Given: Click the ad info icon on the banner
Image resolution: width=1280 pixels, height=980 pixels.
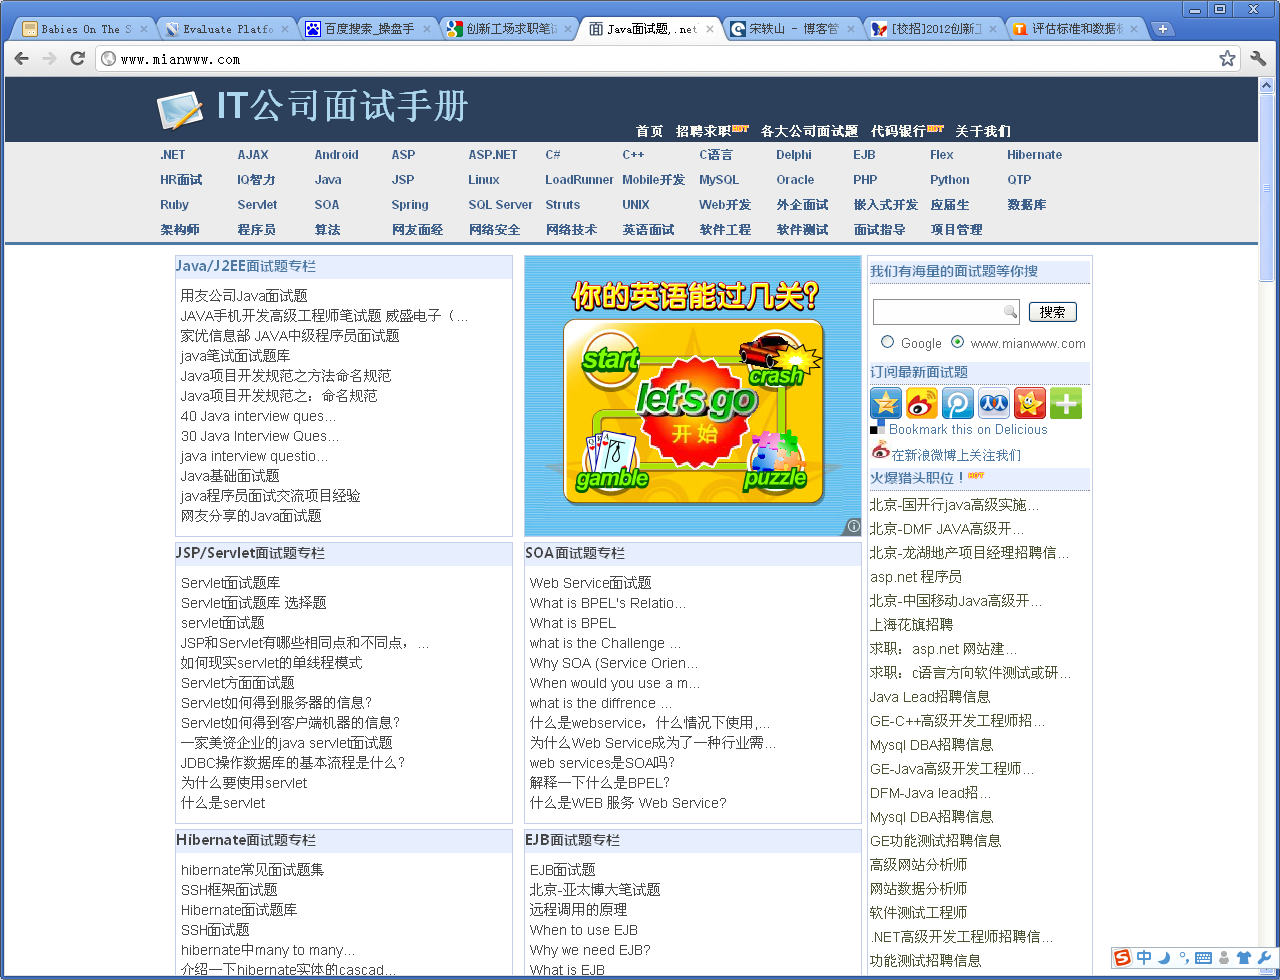Looking at the screenshot, I should (853, 526).
